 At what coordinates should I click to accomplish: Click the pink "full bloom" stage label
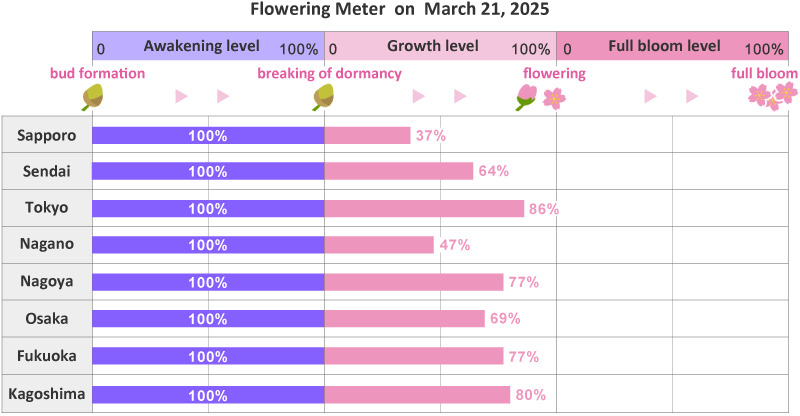point(764,73)
